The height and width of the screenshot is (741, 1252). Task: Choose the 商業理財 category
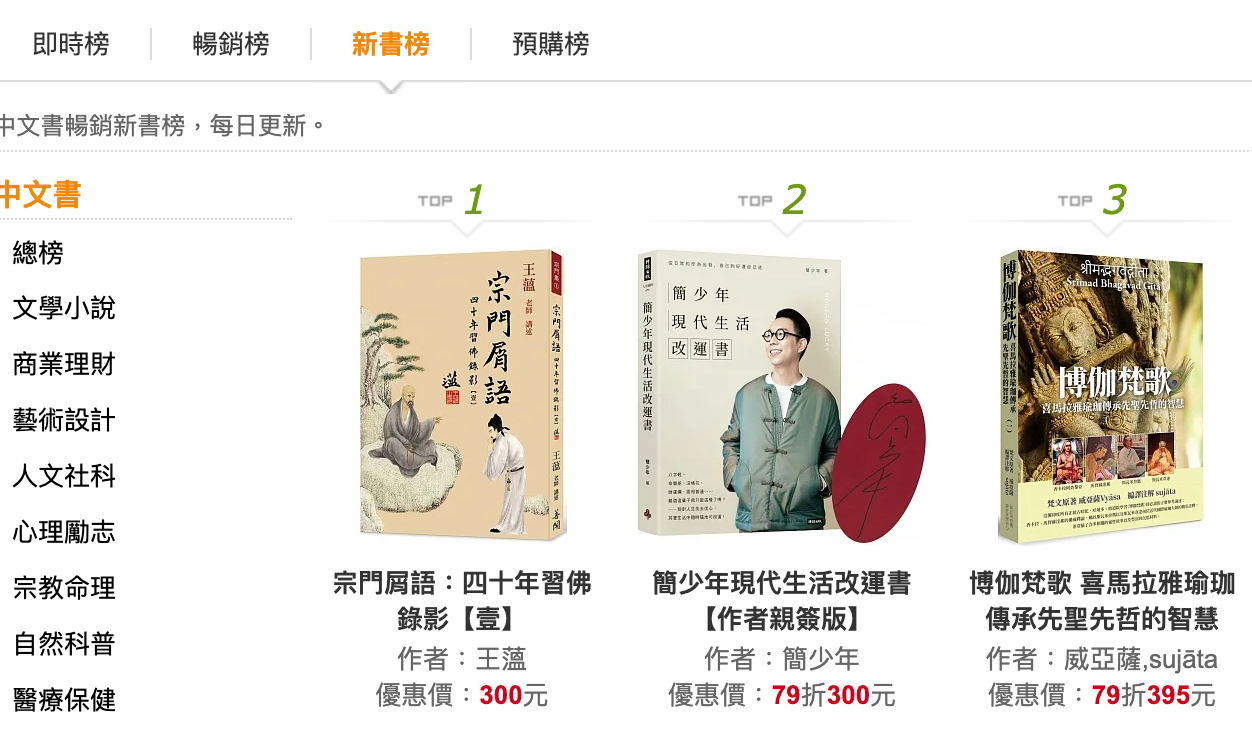[64, 364]
